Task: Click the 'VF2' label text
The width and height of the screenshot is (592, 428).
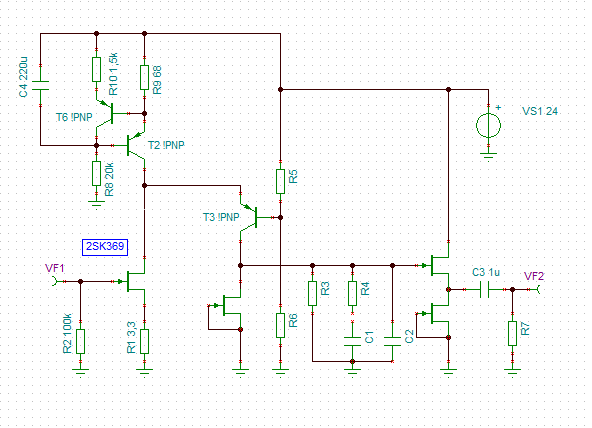Action: click(534, 276)
